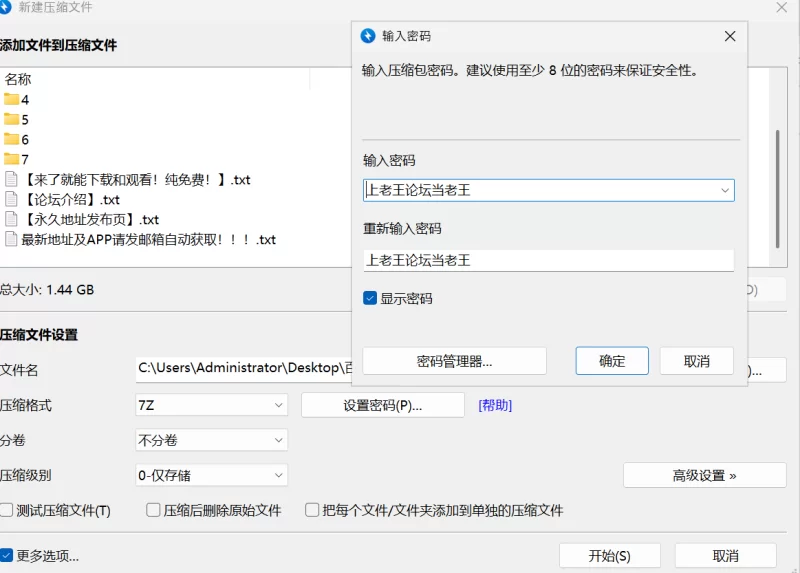Click the 【论坛介绍】.txt file icon

[12, 199]
